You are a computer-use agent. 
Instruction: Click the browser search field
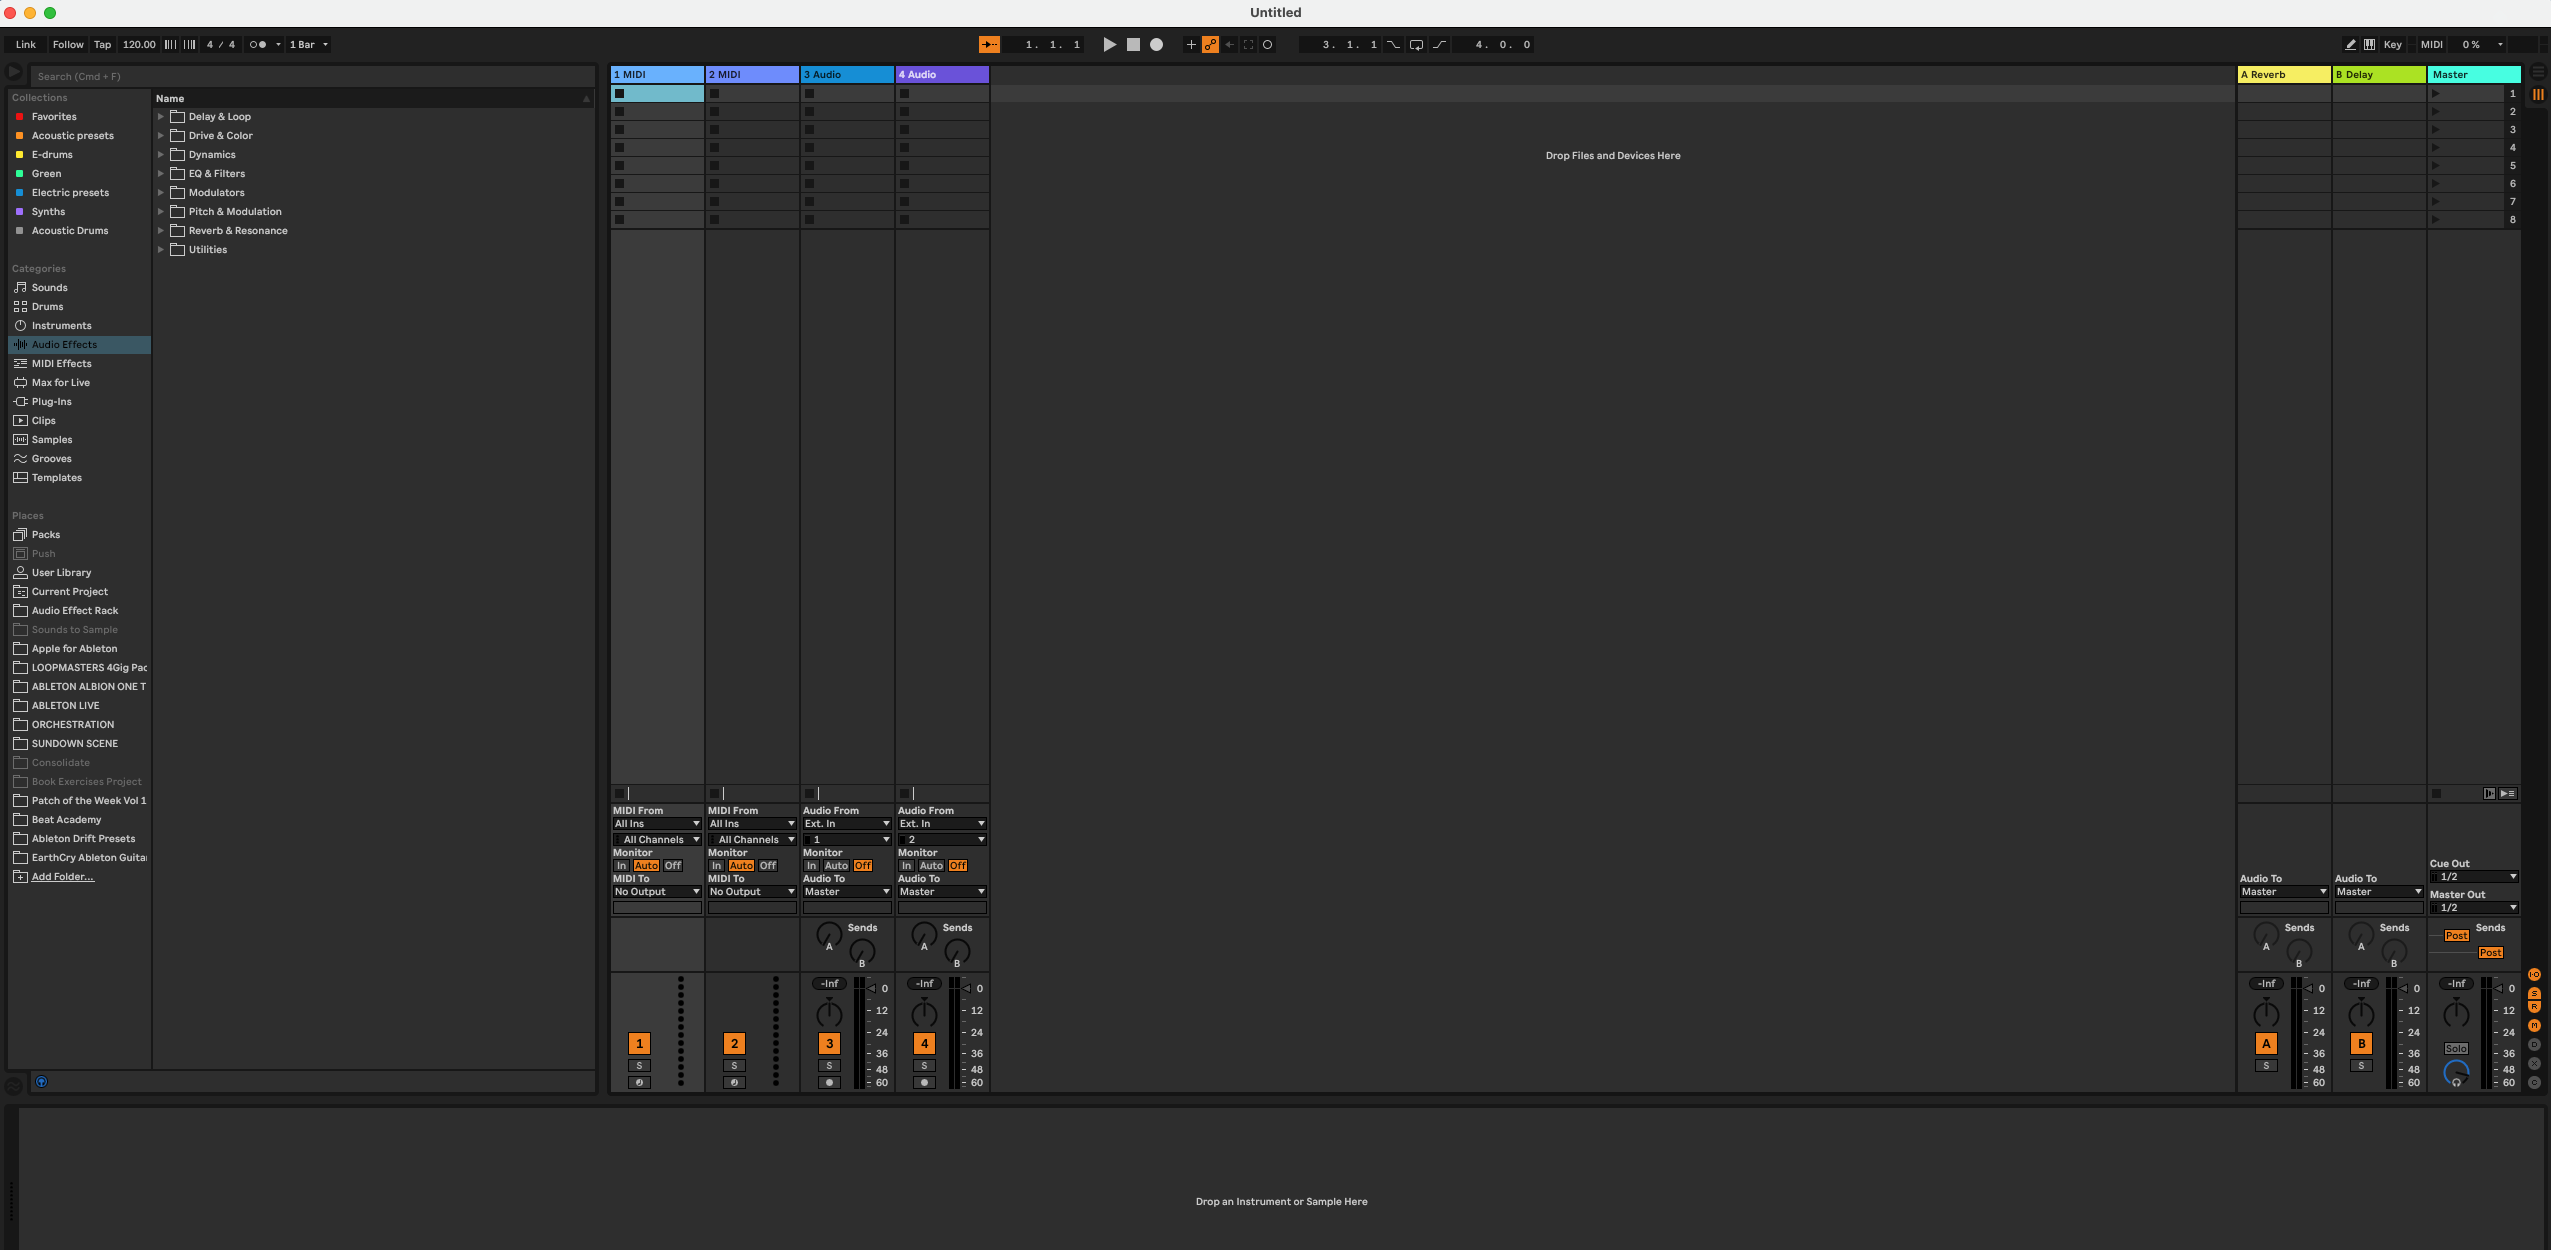click(312, 76)
